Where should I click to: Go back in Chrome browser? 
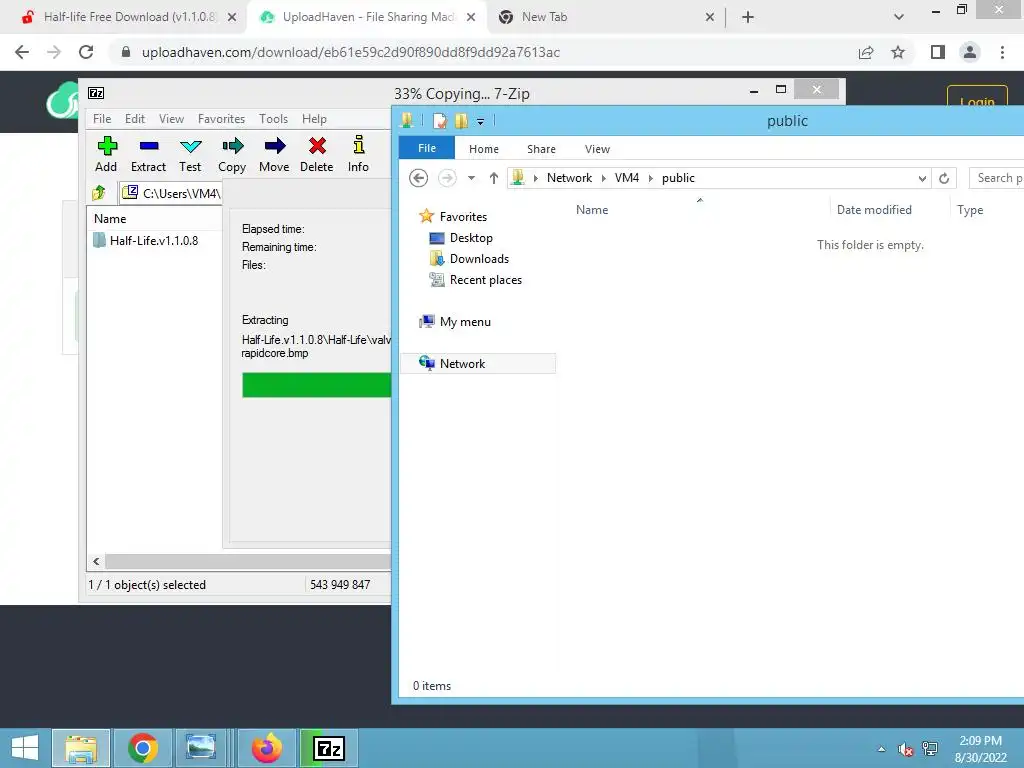coord(22,52)
